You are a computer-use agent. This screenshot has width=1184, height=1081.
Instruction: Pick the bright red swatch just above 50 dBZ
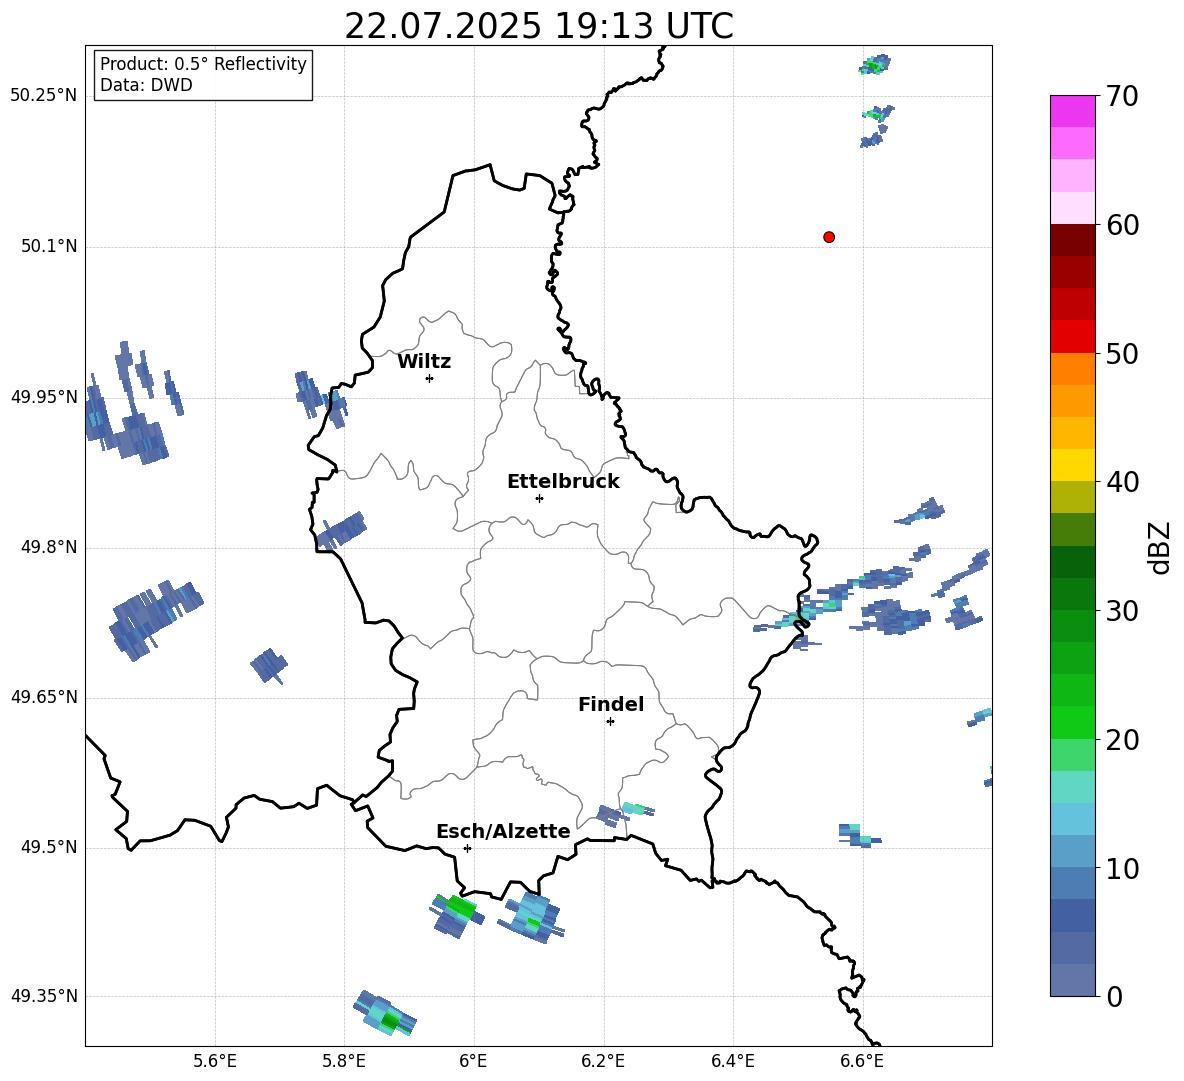[x=1073, y=337]
